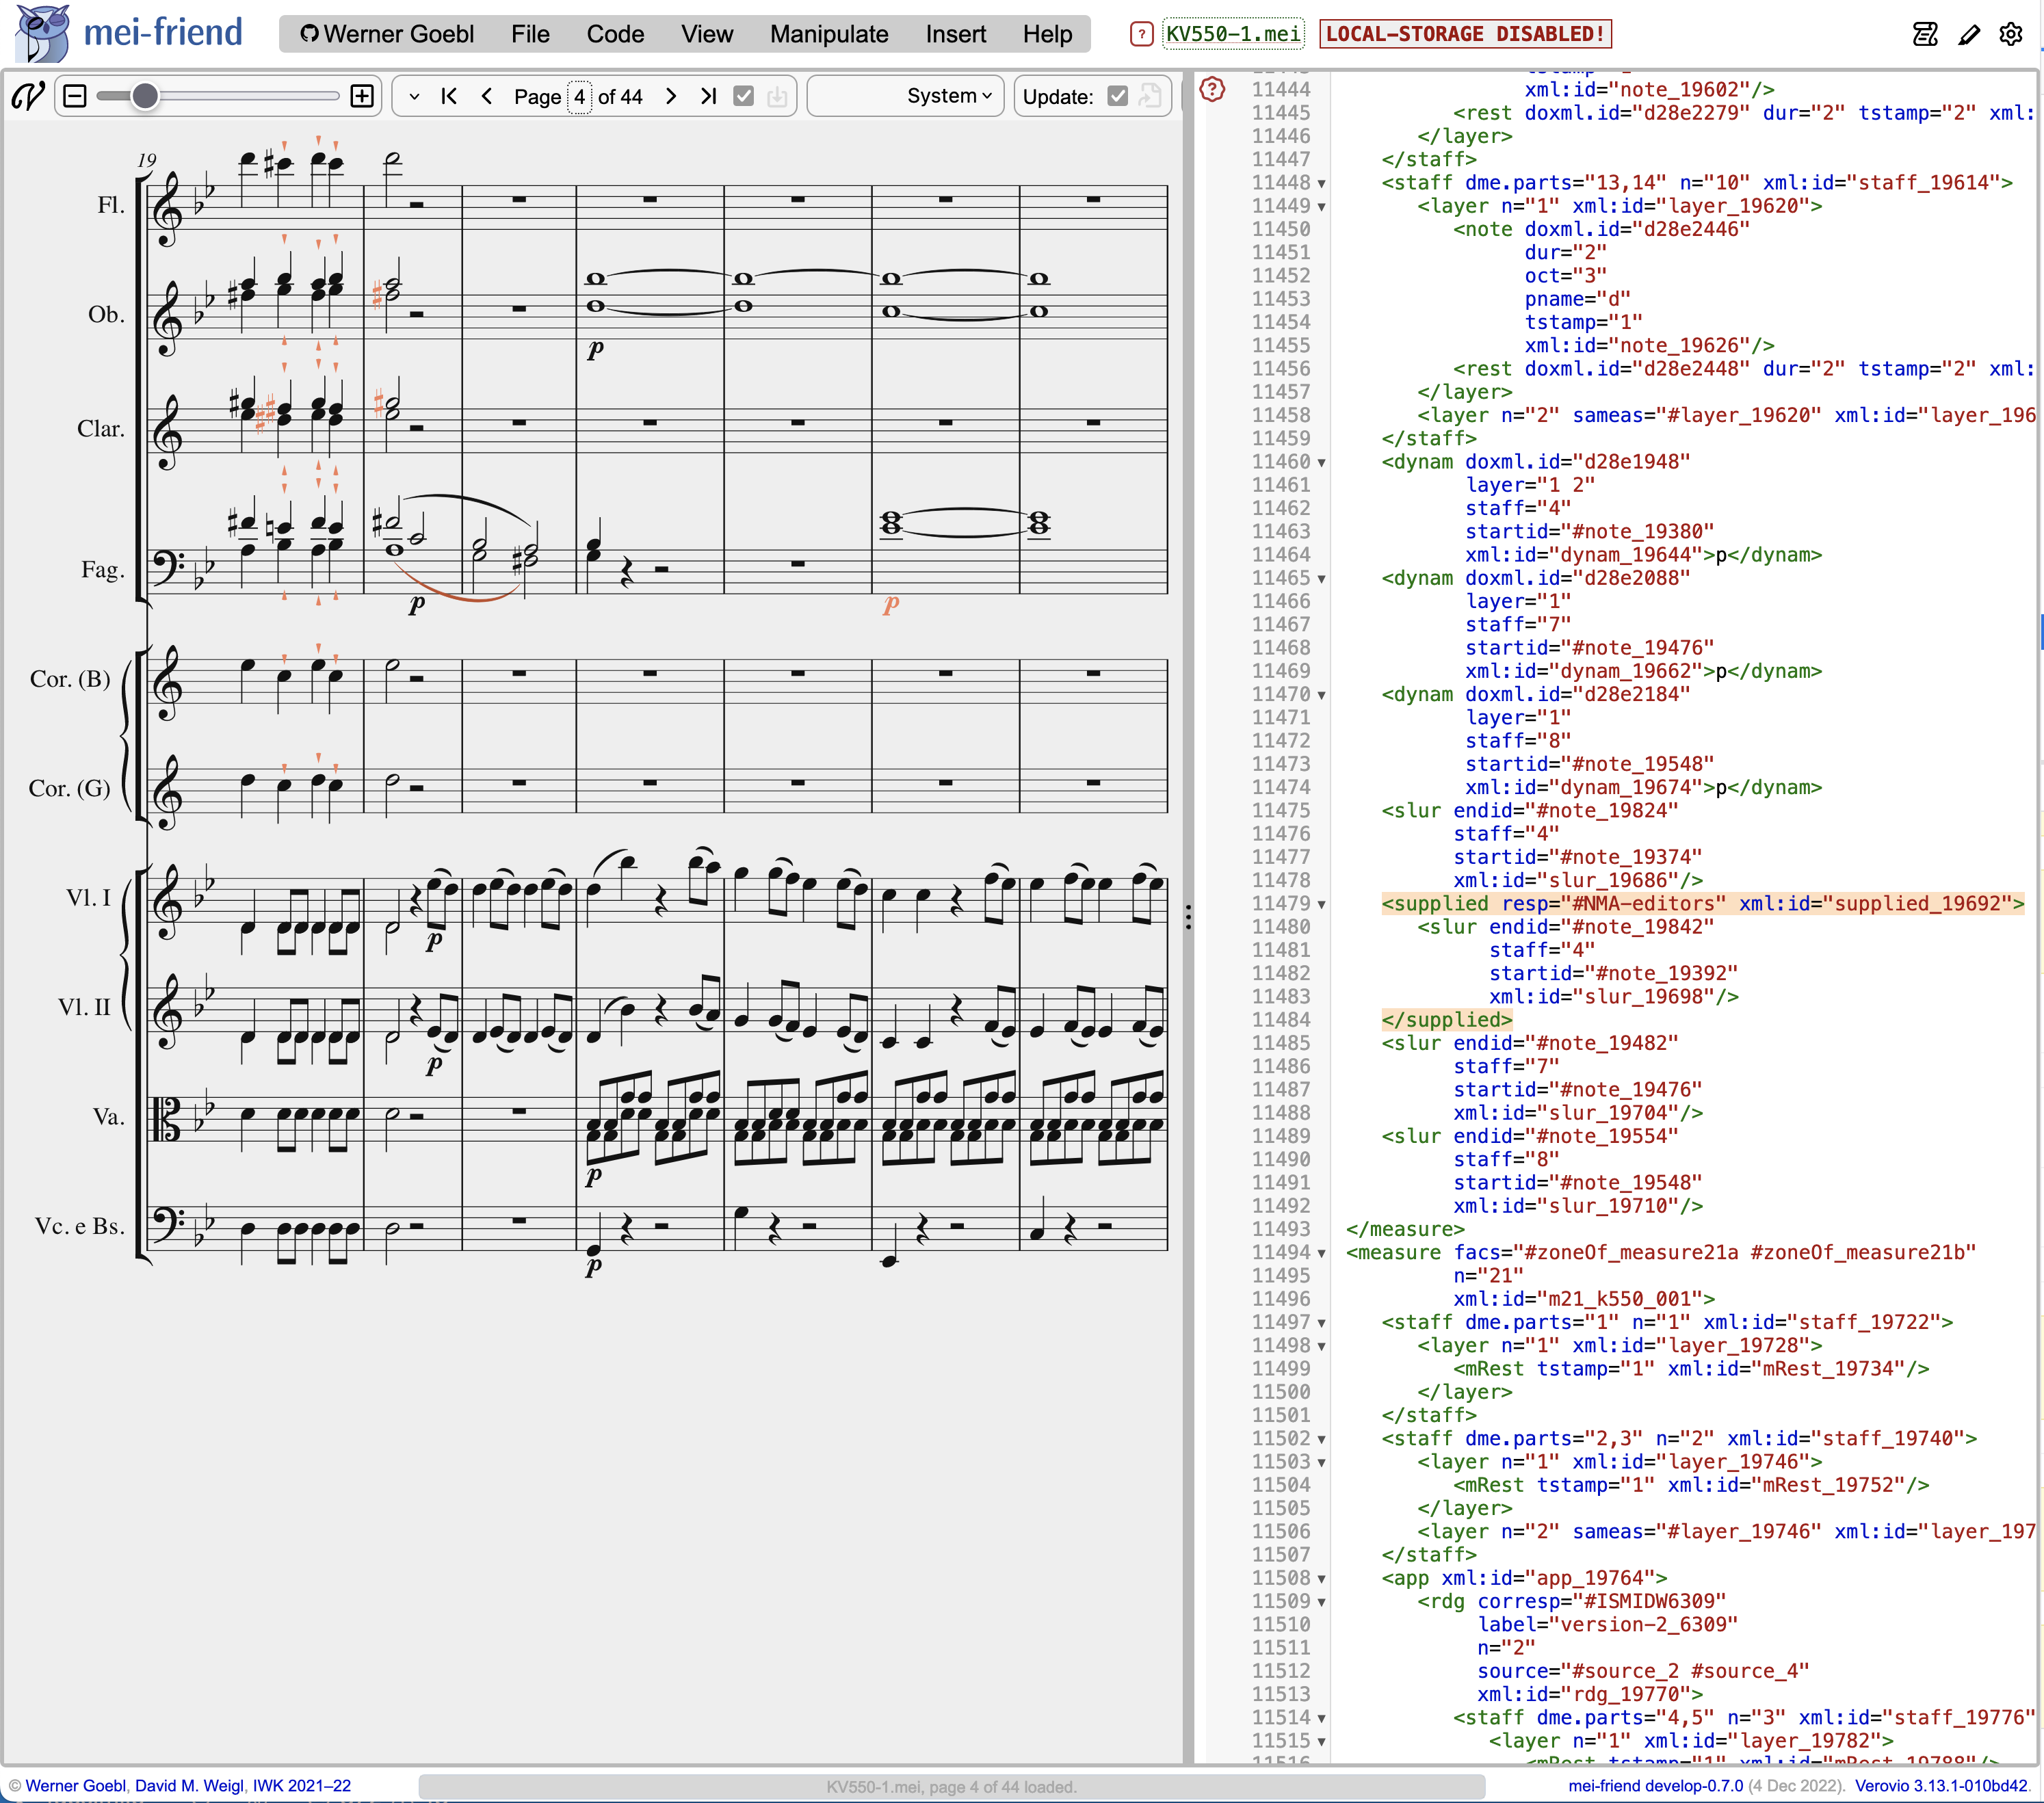Open the System breaks dropdown
Screen dimensions: 2044x1803
pos(905,96)
